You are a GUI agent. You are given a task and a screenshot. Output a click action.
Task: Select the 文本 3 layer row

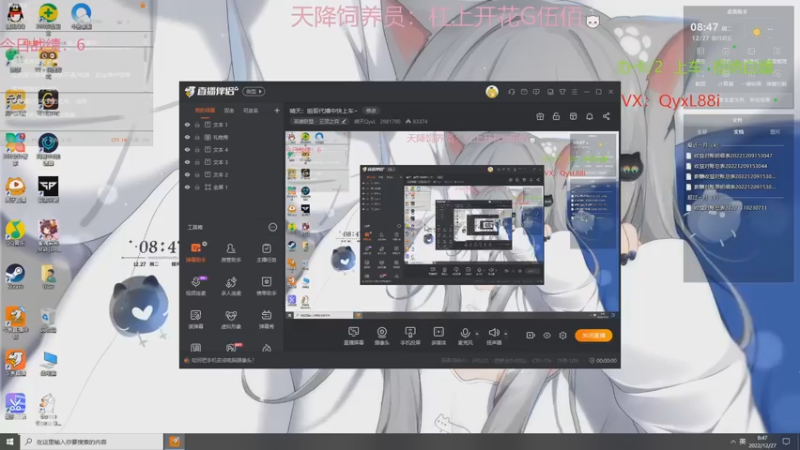pos(232,162)
